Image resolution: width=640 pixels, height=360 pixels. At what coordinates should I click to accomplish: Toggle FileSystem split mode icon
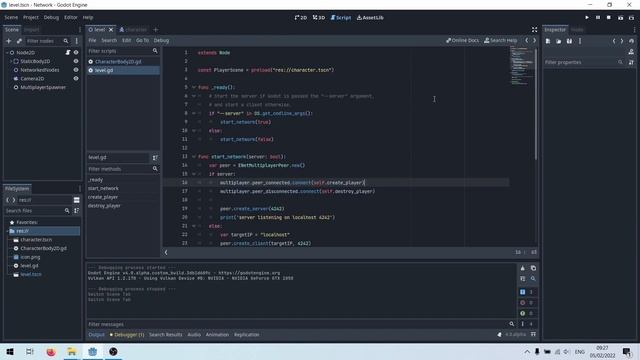(76, 200)
